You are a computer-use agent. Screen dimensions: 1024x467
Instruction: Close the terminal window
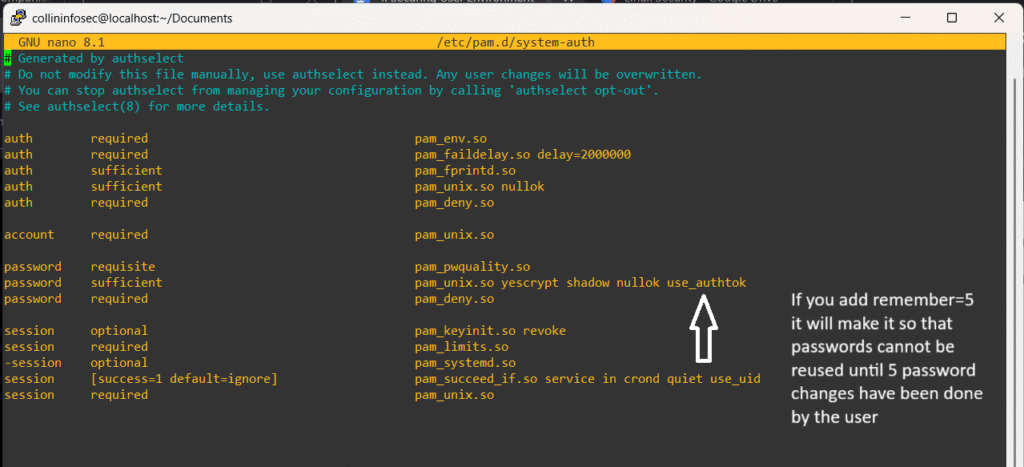tap(997, 18)
